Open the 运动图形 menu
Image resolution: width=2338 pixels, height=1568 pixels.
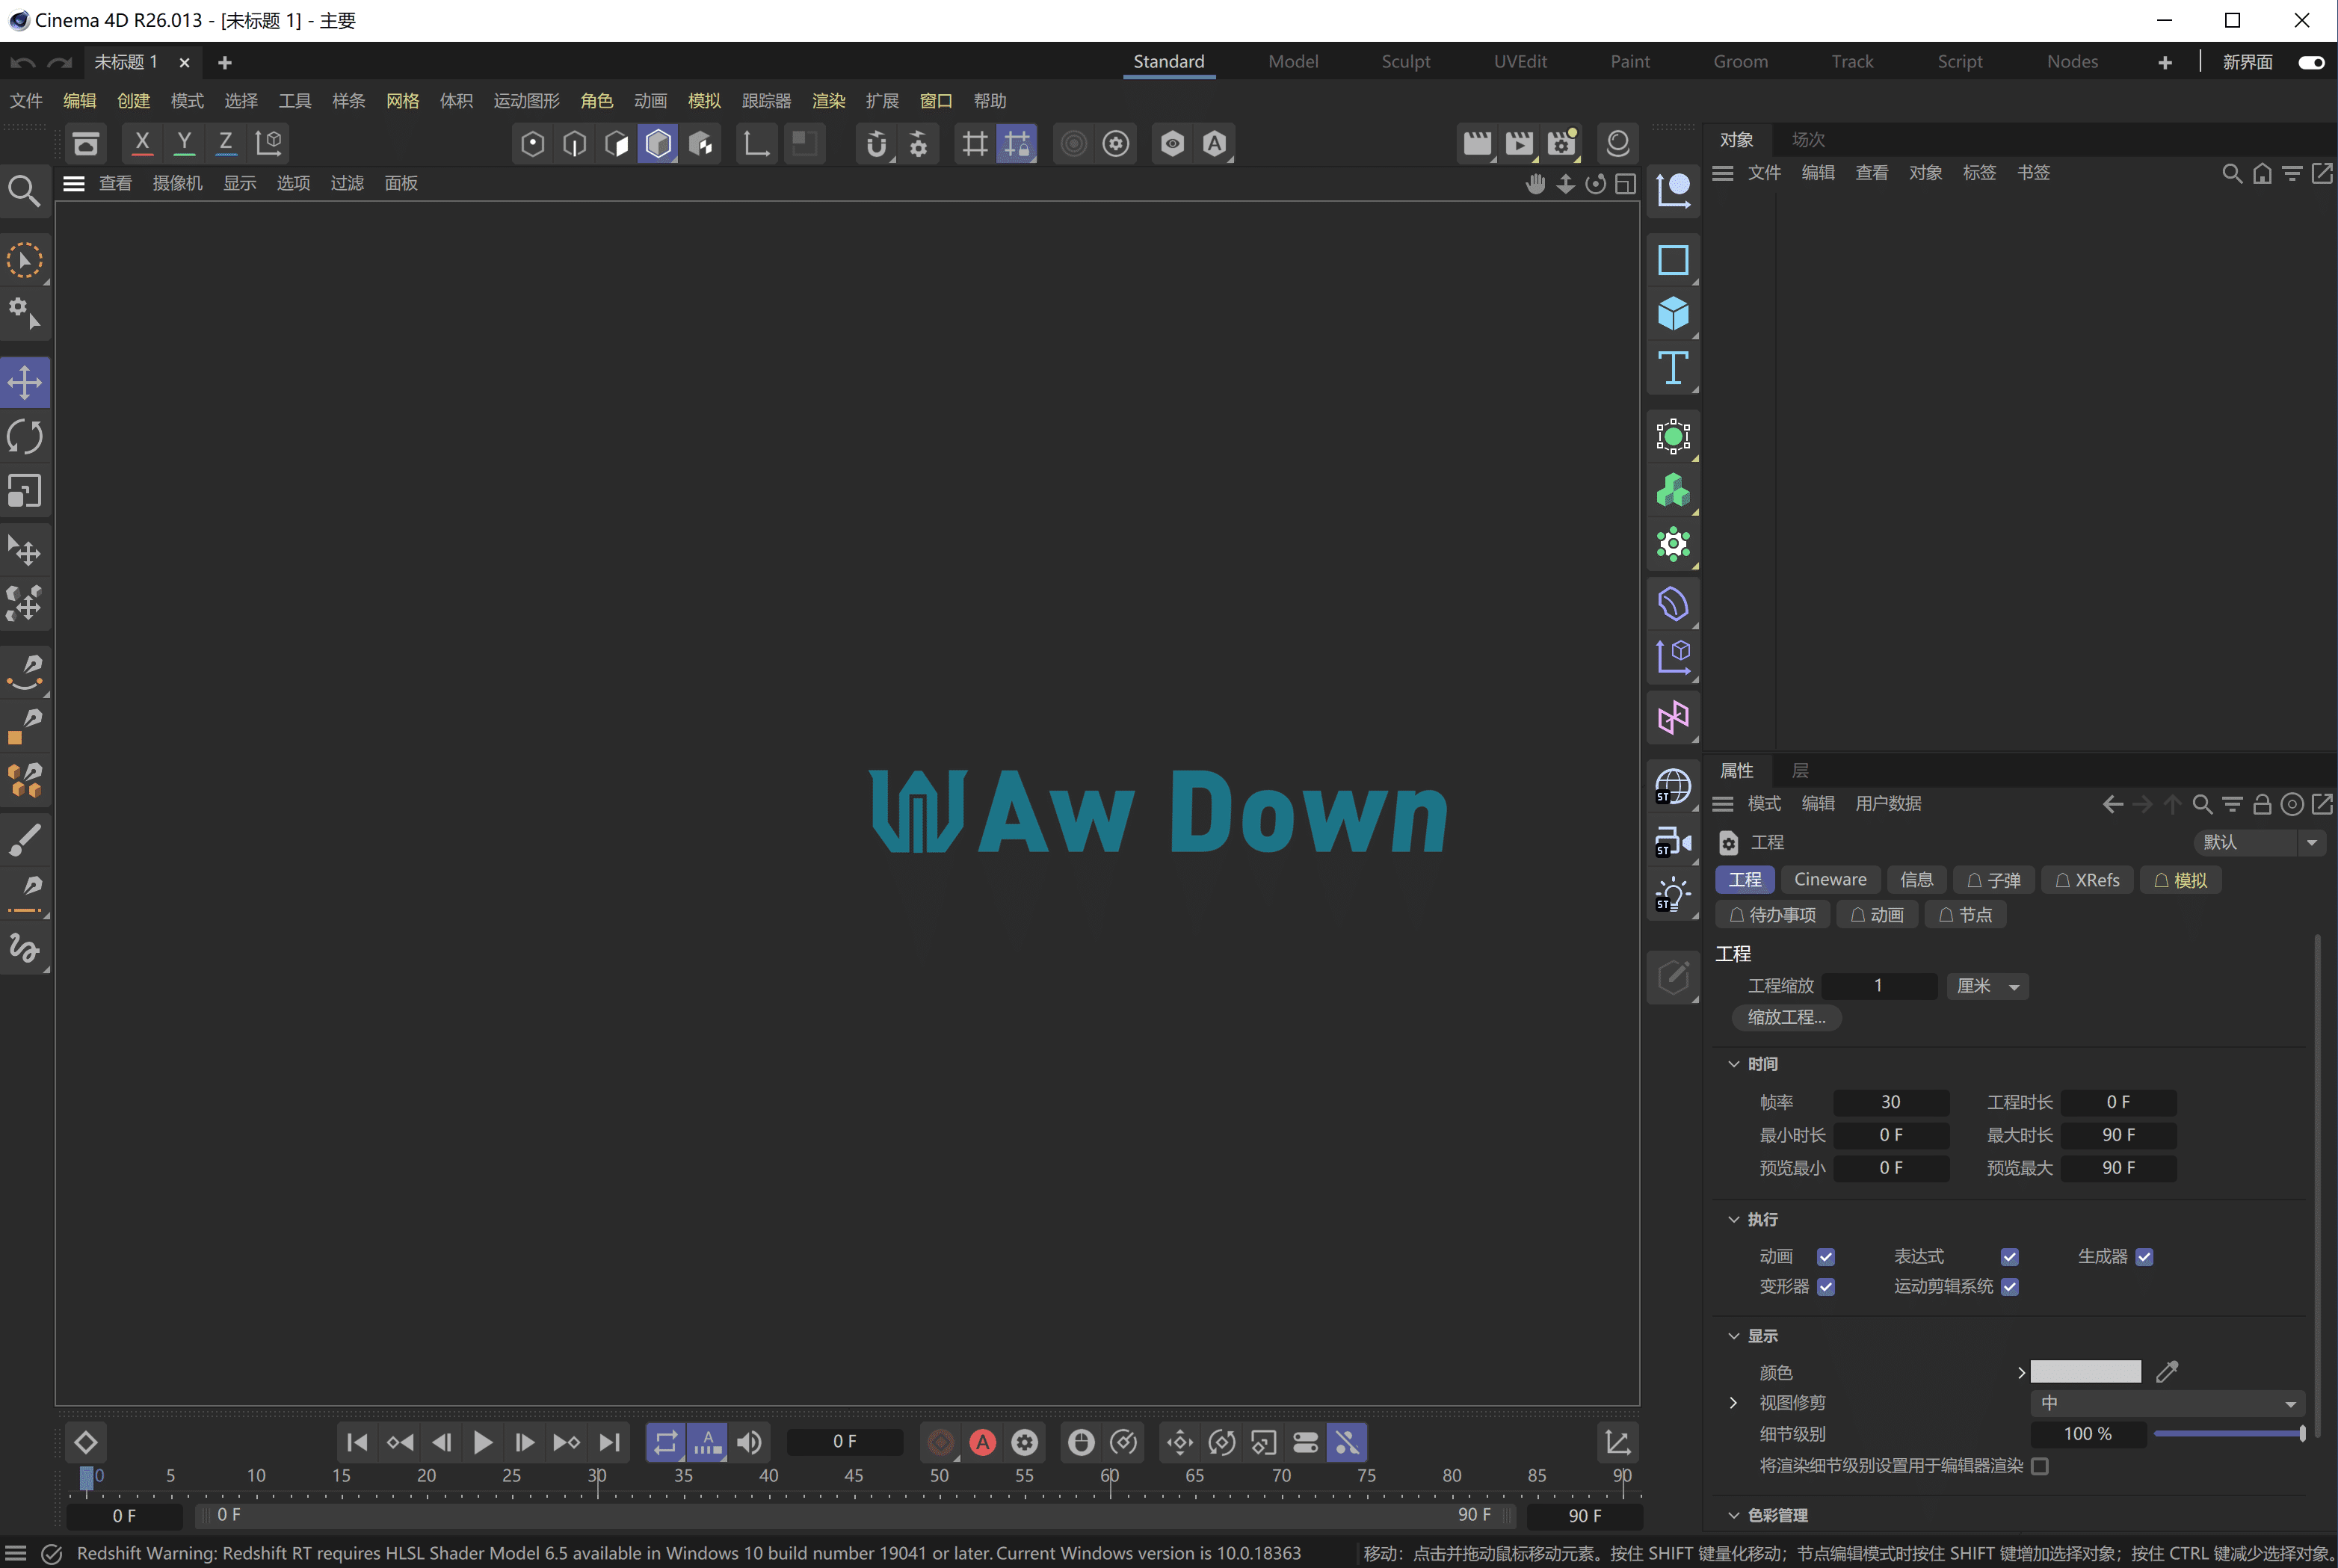526,101
